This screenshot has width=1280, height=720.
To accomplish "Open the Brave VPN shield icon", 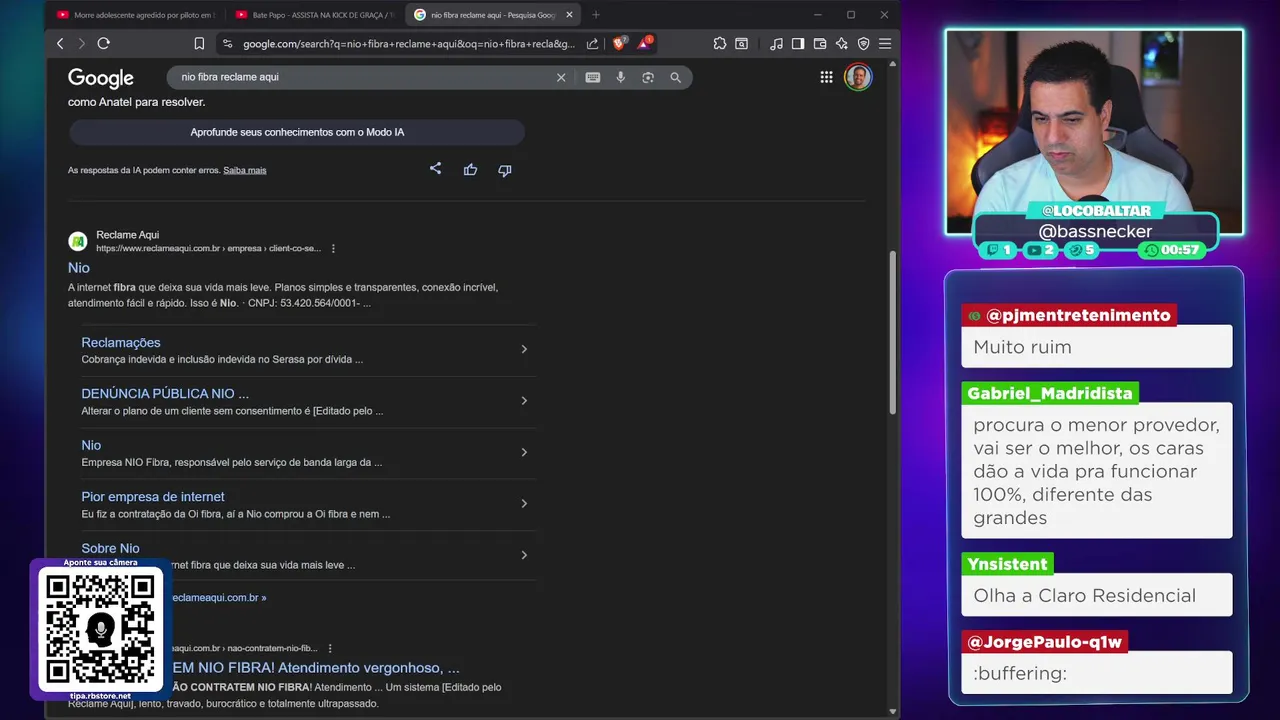I will (x=863, y=44).
